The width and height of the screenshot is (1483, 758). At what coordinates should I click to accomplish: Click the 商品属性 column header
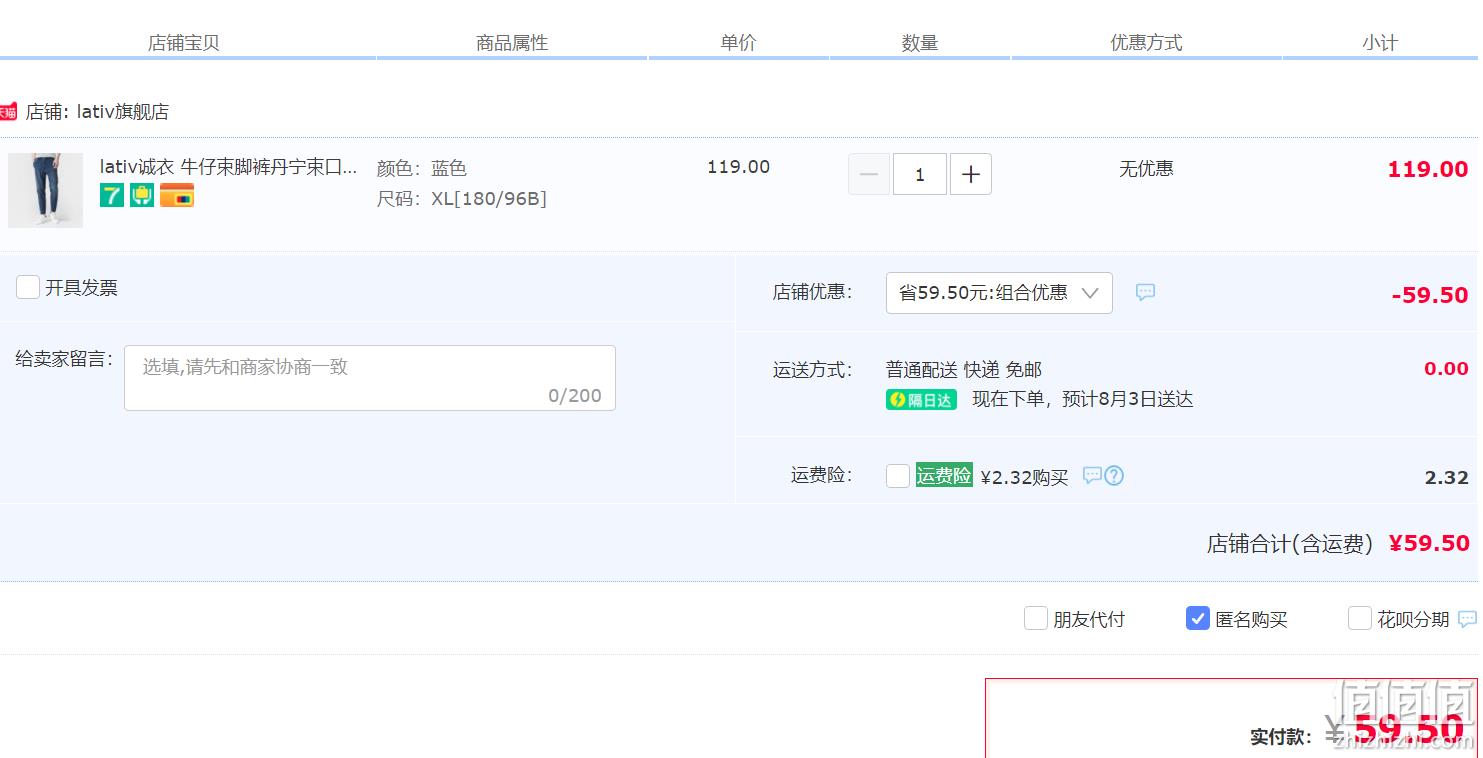[x=512, y=43]
